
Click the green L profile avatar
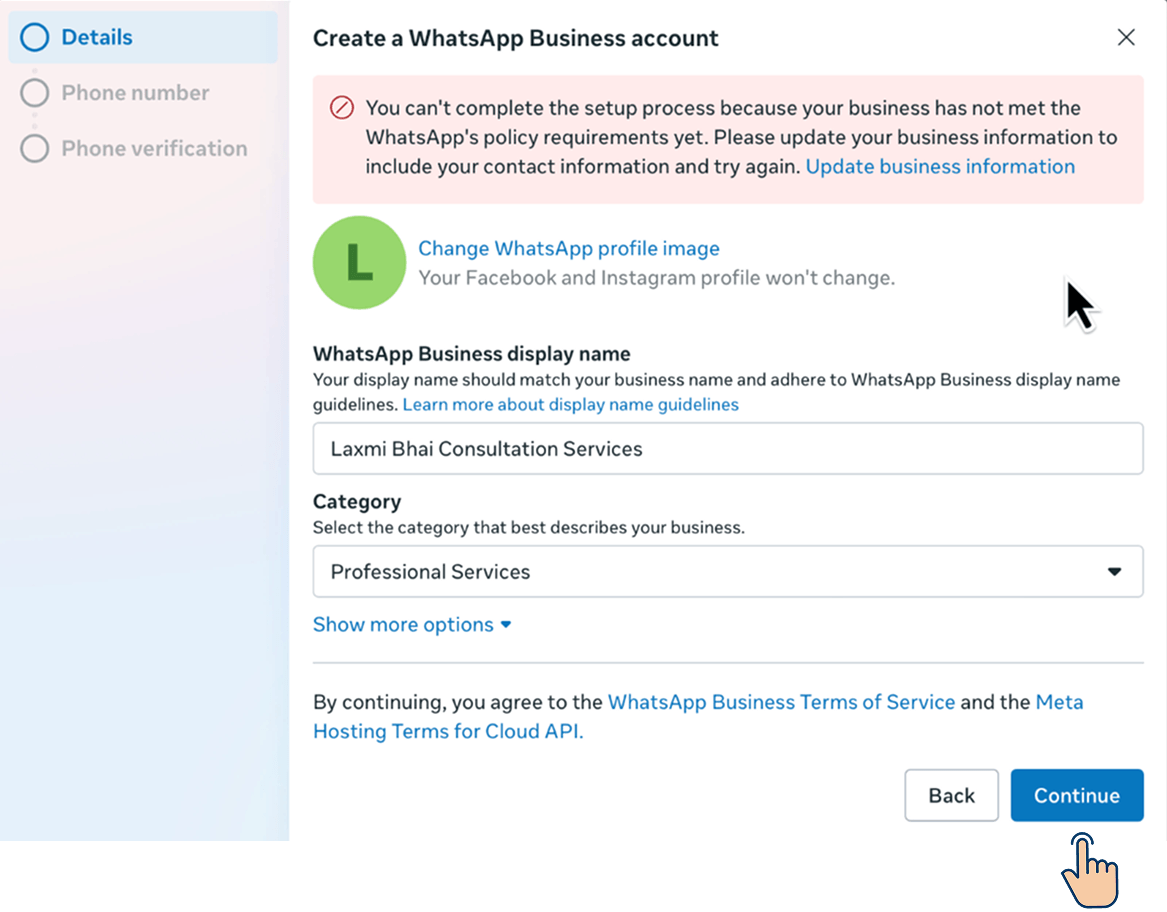coord(359,263)
